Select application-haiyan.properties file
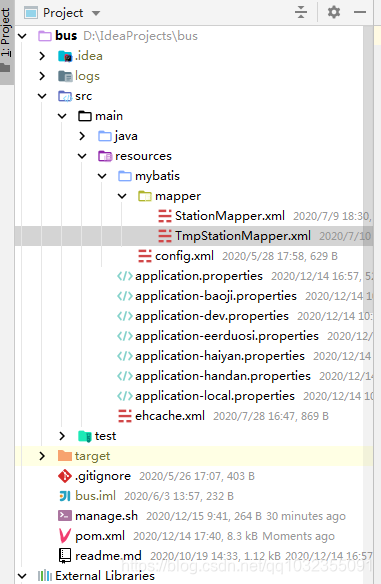 (x=220, y=356)
